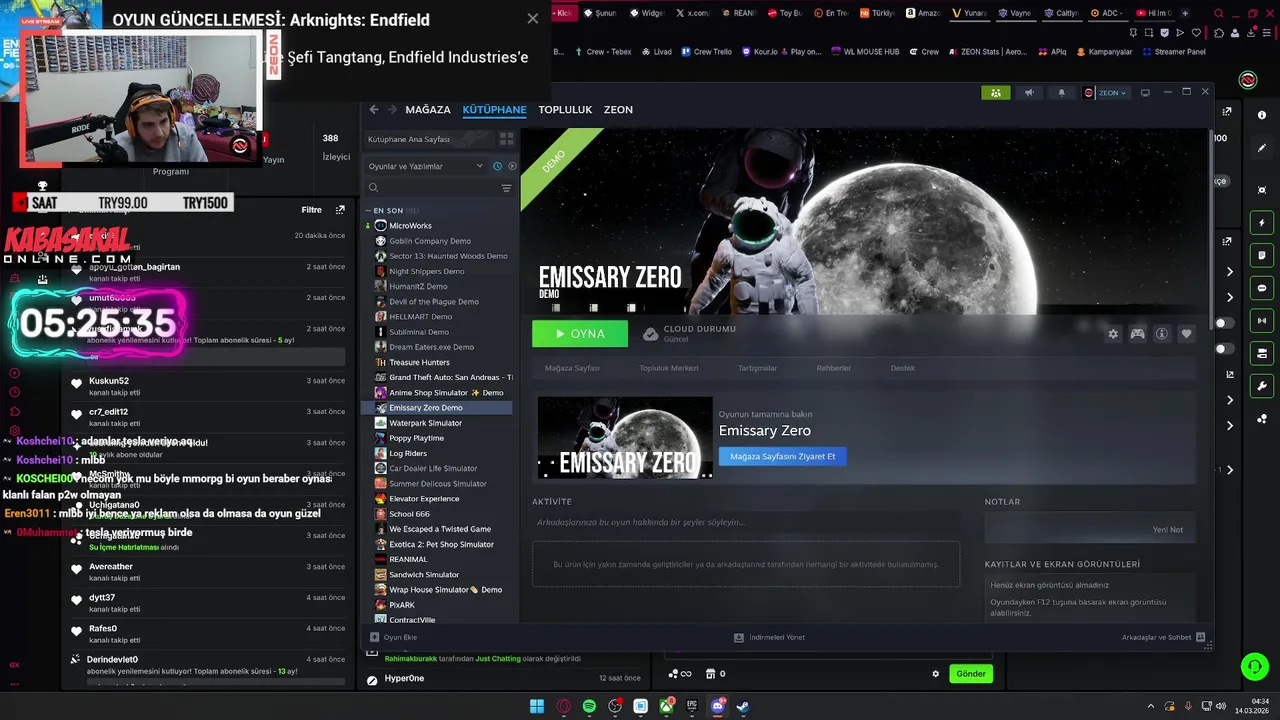The height and width of the screenshot is (720, 1280).
Task: Sort library by recent activity clock icon
Action: click(x=497, y=166)
